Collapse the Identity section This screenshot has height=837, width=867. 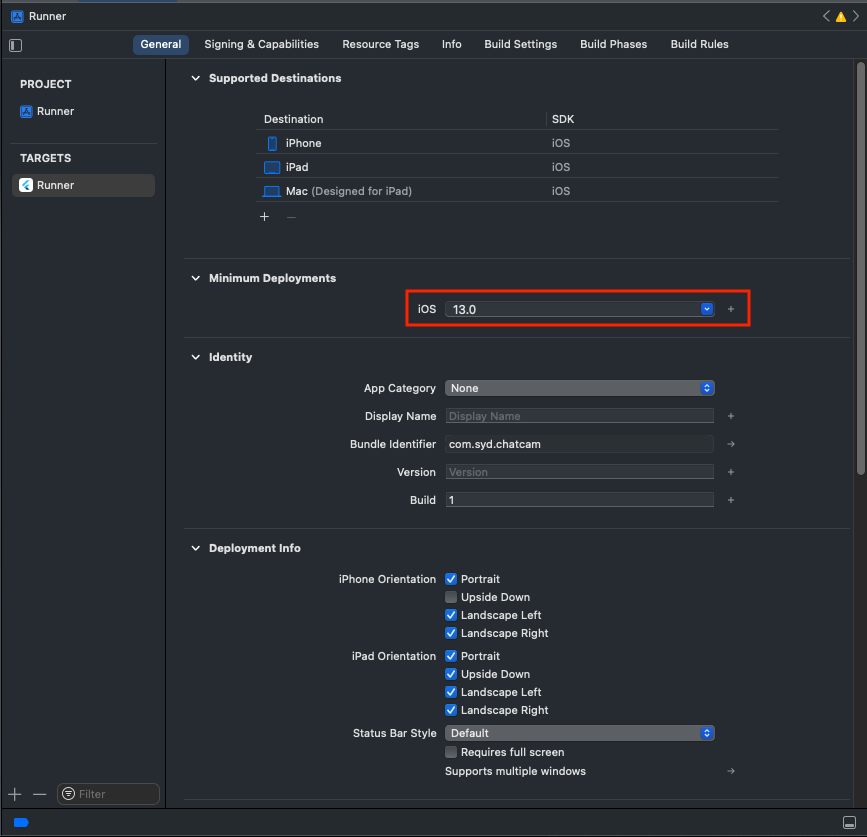coord(195,357)
